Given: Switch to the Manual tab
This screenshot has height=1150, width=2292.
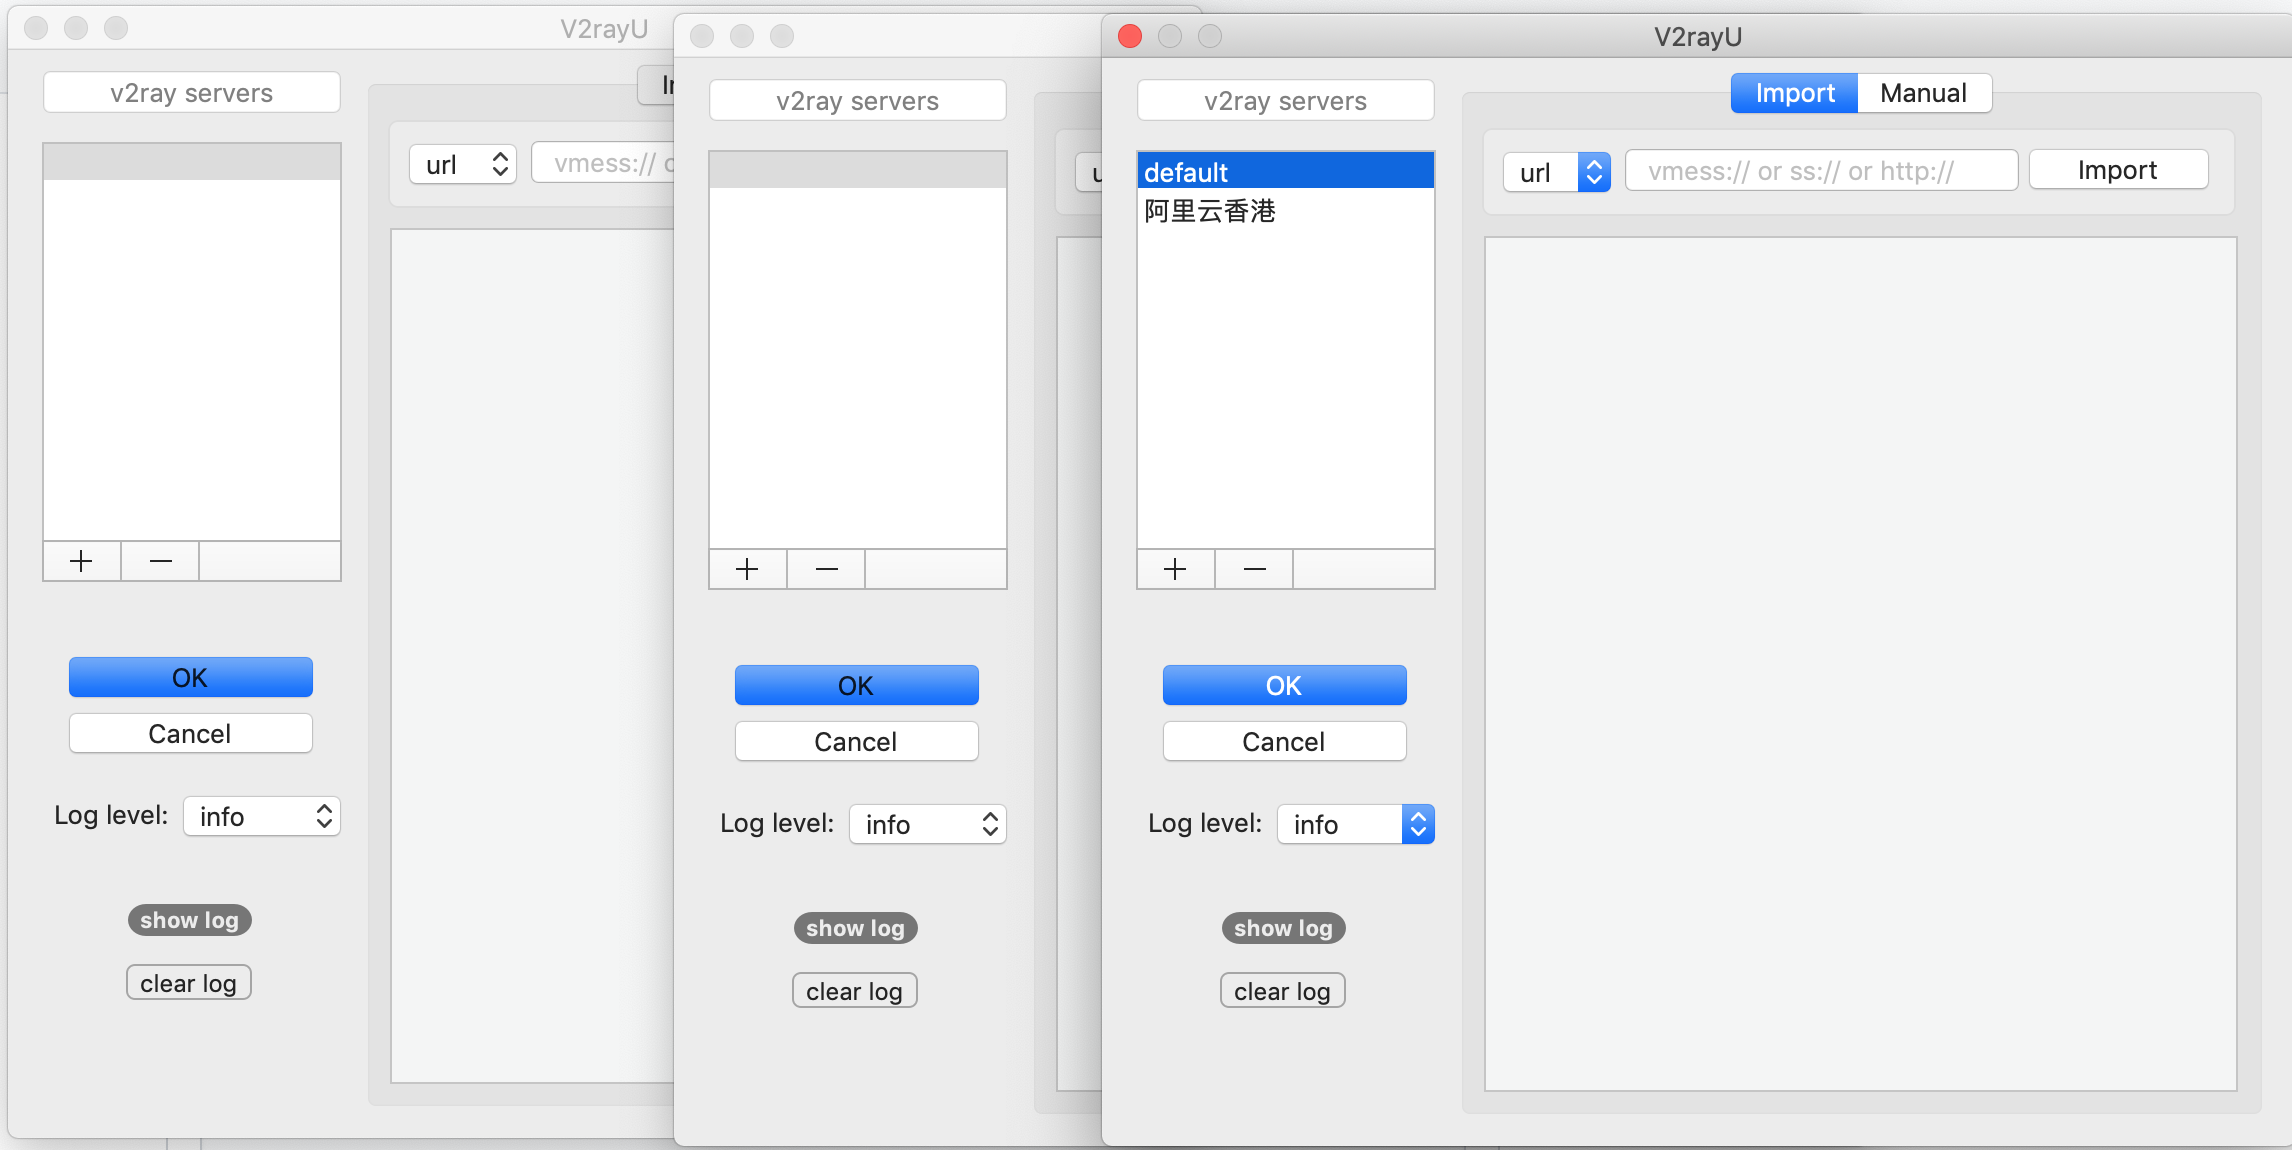Looking at the screenshot, I should coord(1923,92).
